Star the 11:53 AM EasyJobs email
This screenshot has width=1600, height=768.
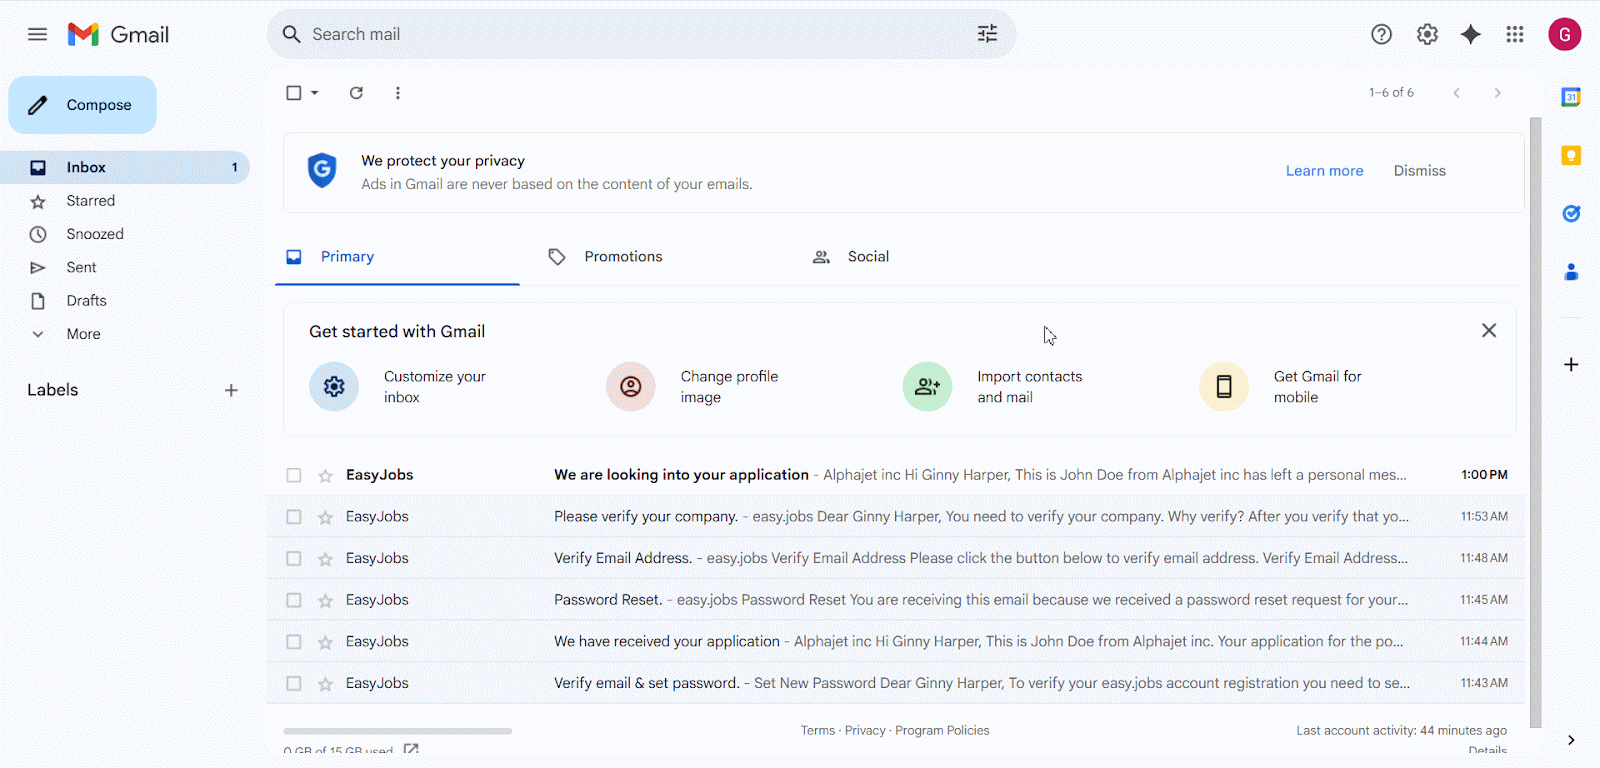325,517
